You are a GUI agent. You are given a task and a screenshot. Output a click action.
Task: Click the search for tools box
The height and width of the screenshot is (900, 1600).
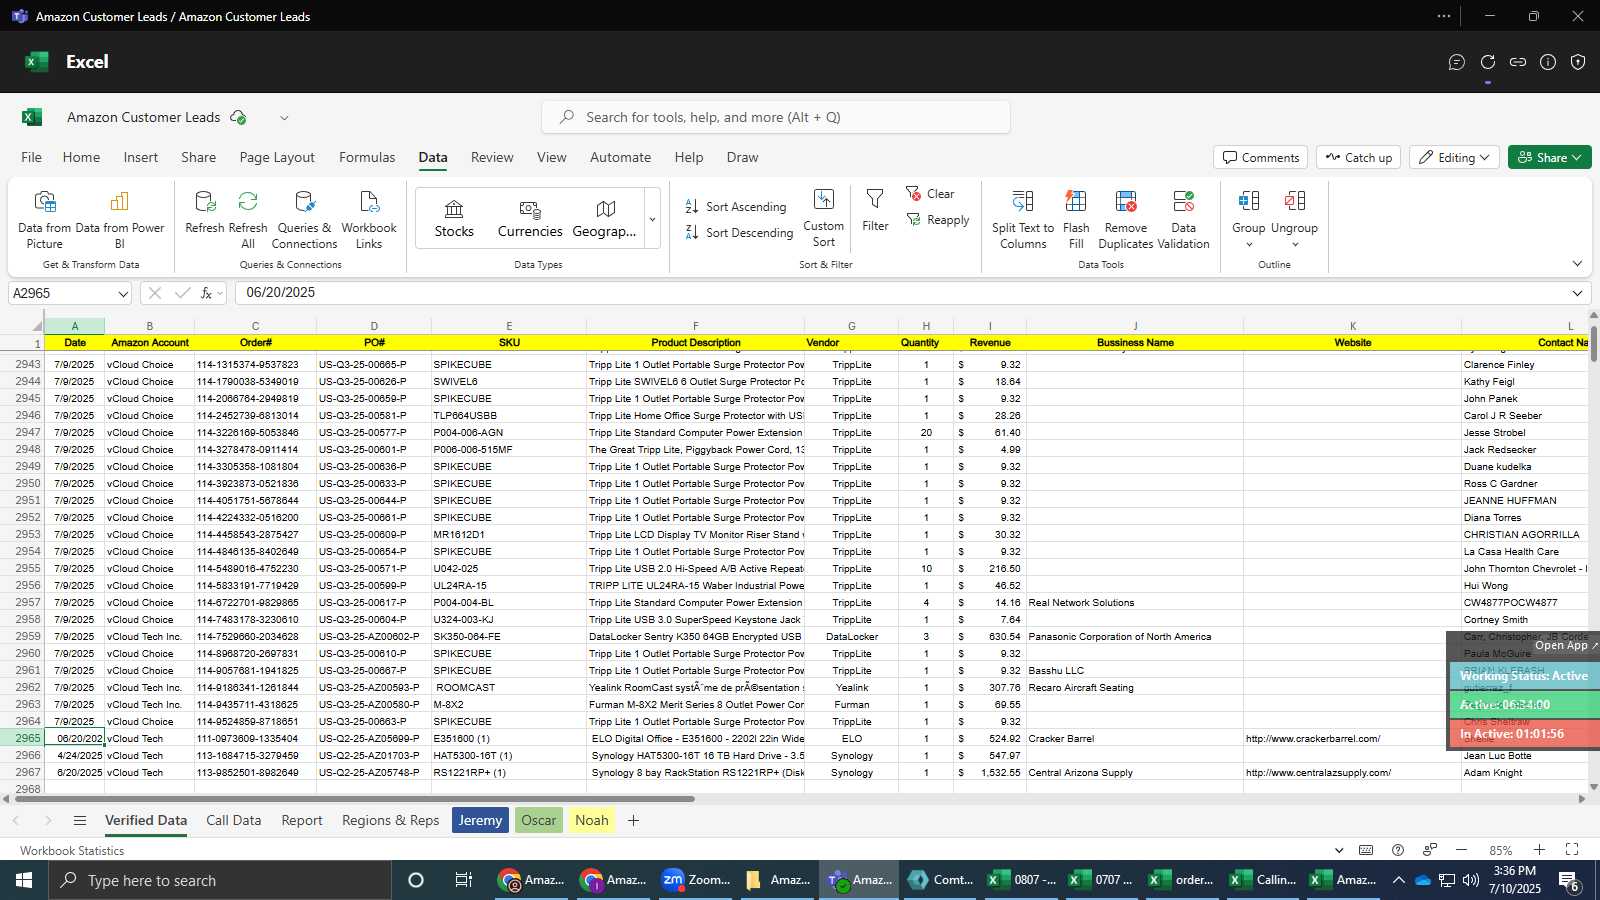[x=776, y=118]
